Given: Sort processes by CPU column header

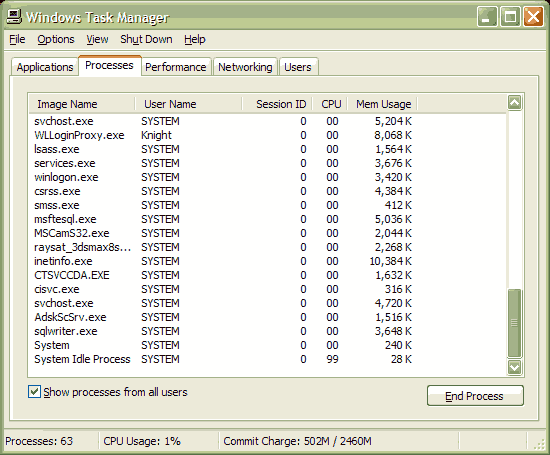Looking at the screenshot, I should [x=330, y=104].
